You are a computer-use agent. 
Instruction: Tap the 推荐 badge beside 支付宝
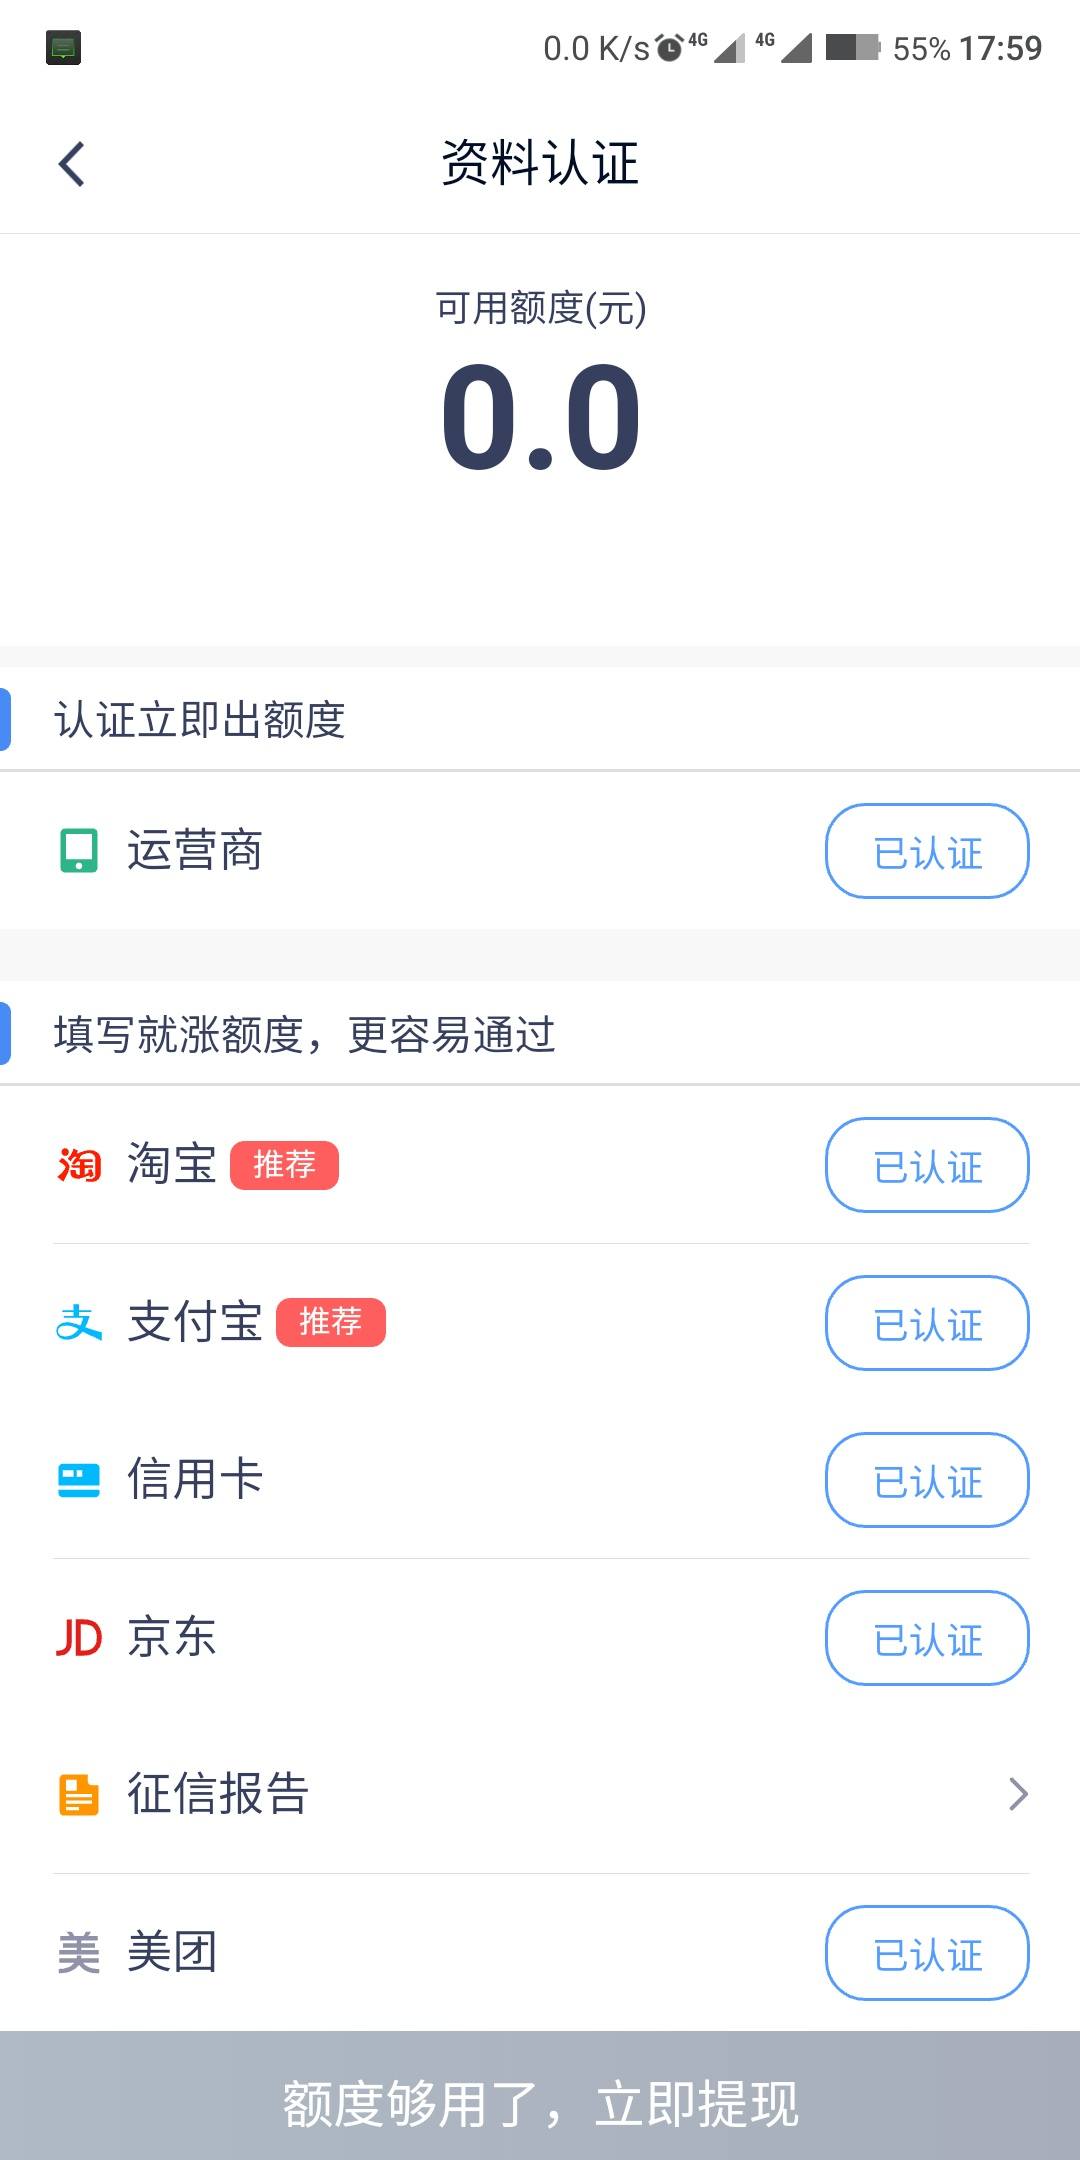pos(331,1322)
